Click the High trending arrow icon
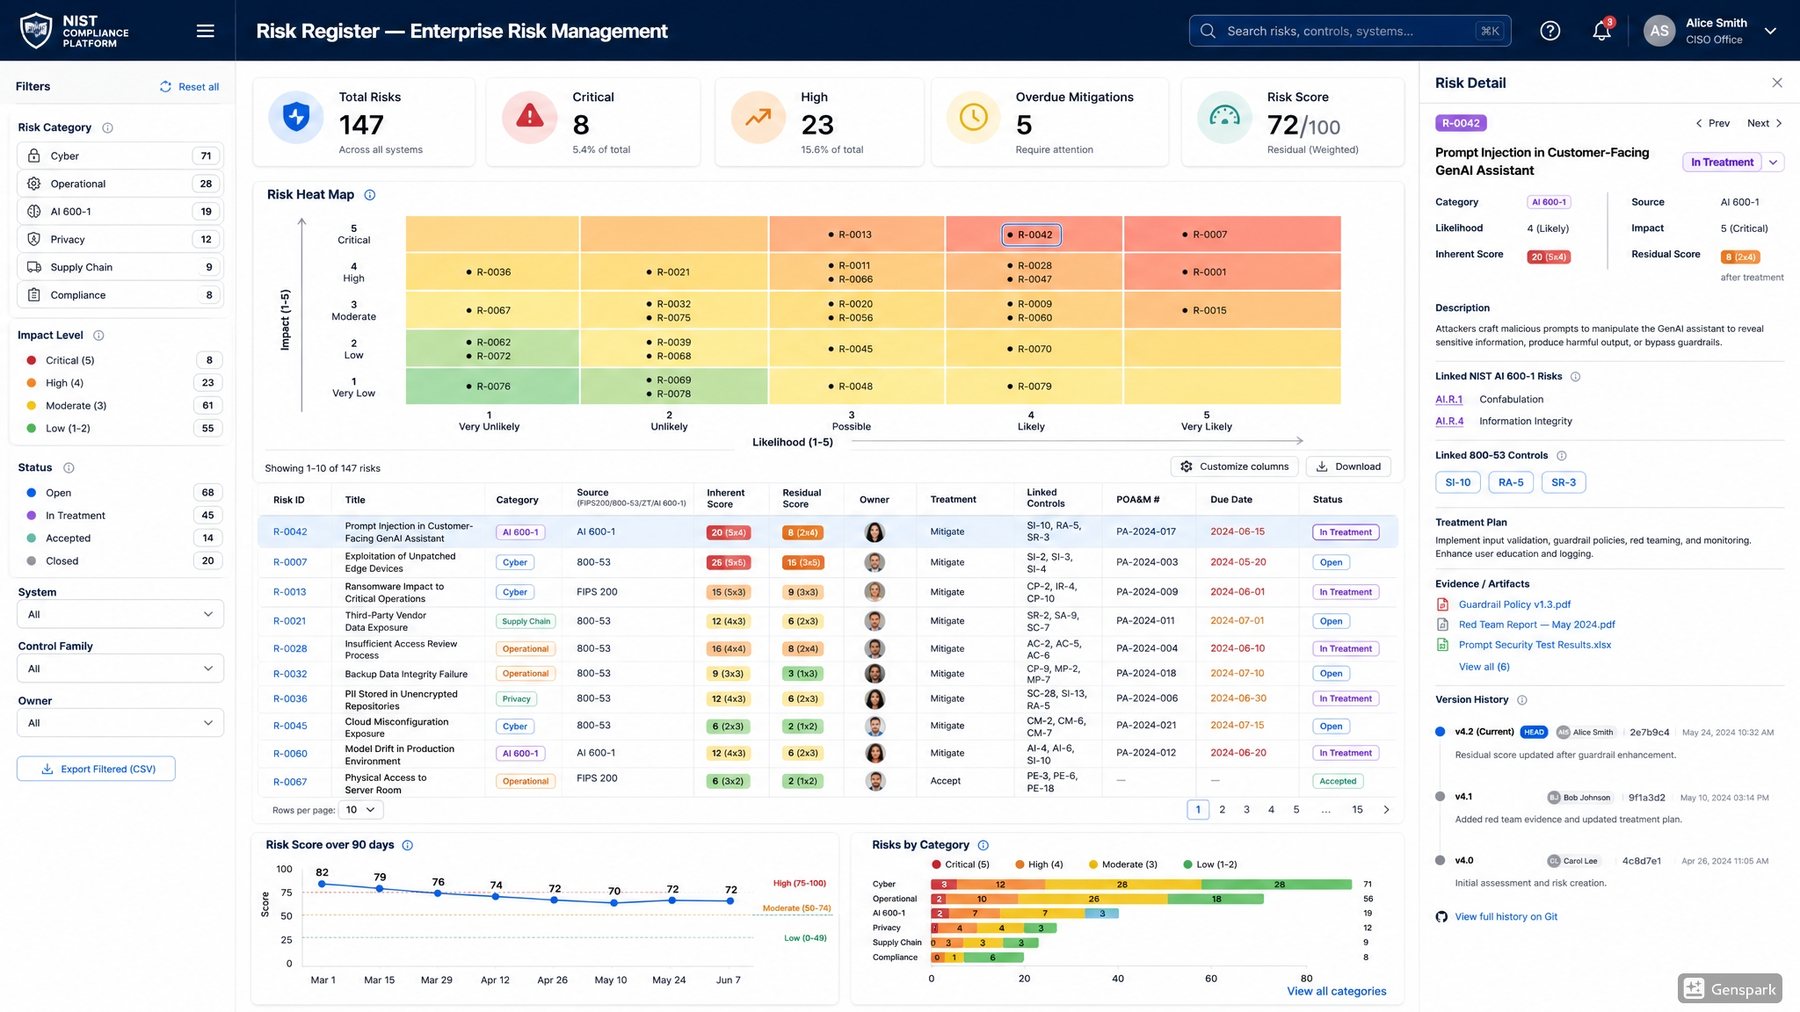Screen dimensions: 1800x1012 758,117
